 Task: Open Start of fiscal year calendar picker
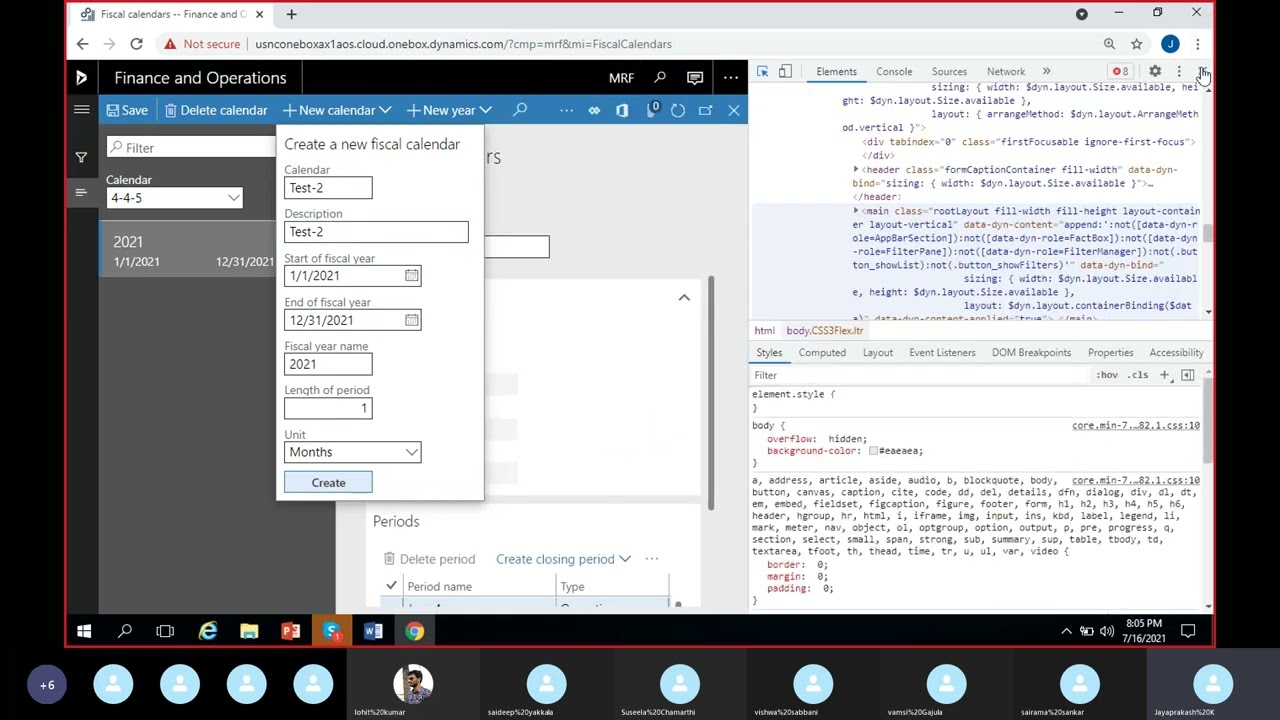(411, 276)
